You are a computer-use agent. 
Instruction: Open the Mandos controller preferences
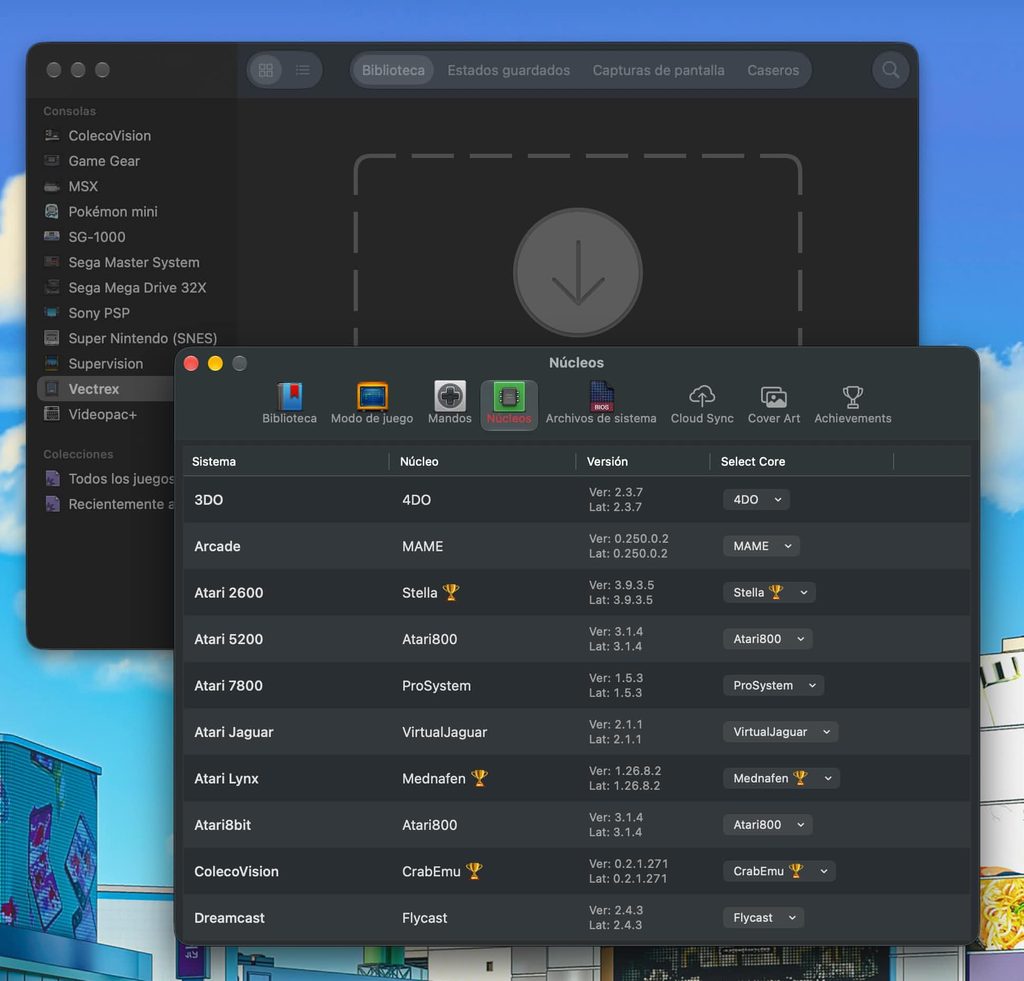coord(449,404)
